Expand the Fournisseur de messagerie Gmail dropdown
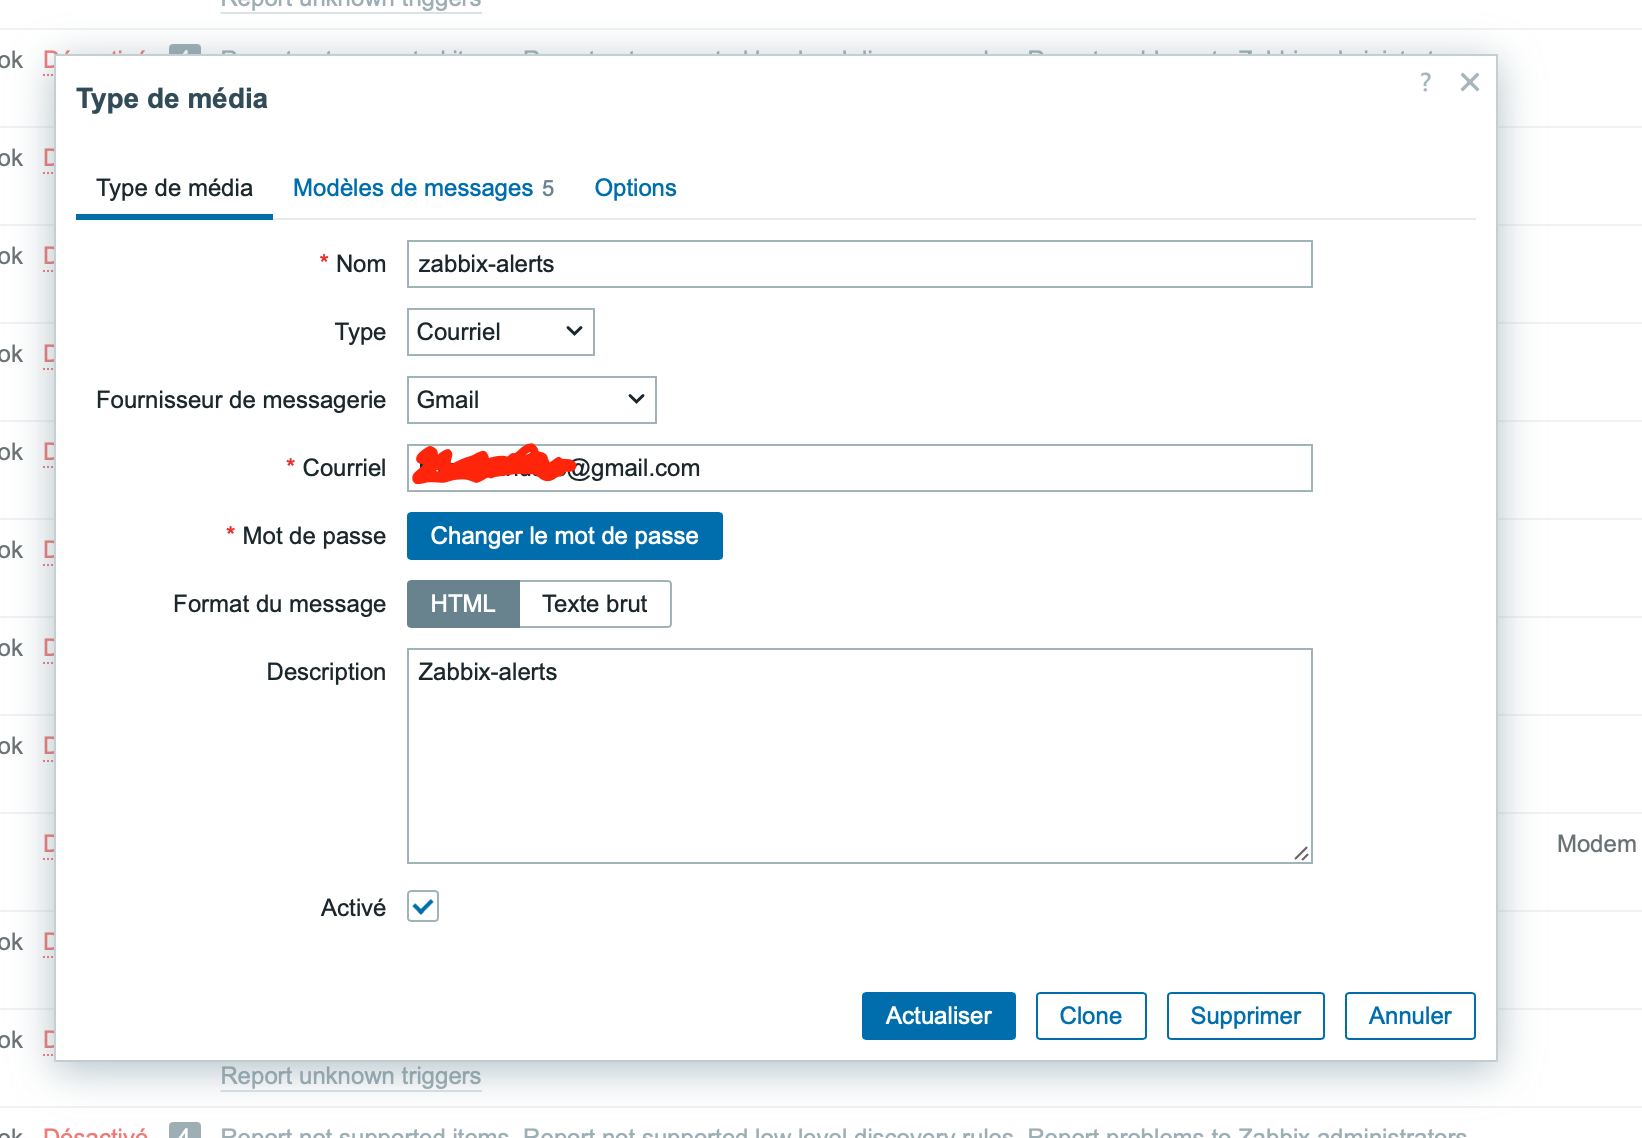Image resolution: width=1642 pixels, height=1138 pixels. (531, 400)
